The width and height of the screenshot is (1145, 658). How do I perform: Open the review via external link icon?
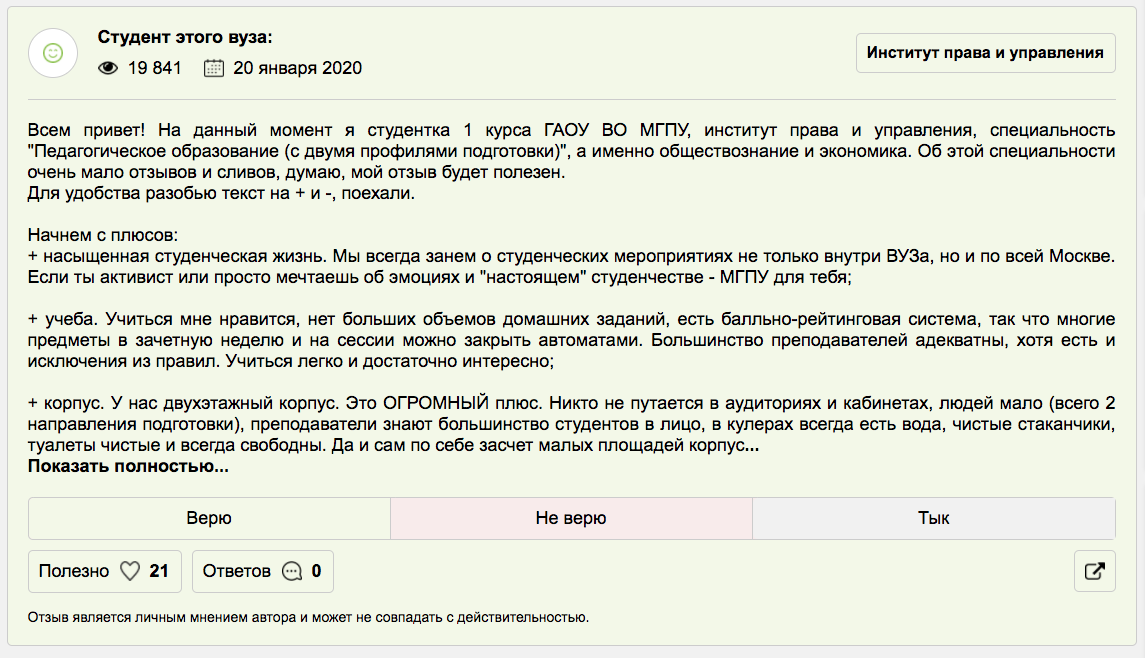tap(1094, 572)
